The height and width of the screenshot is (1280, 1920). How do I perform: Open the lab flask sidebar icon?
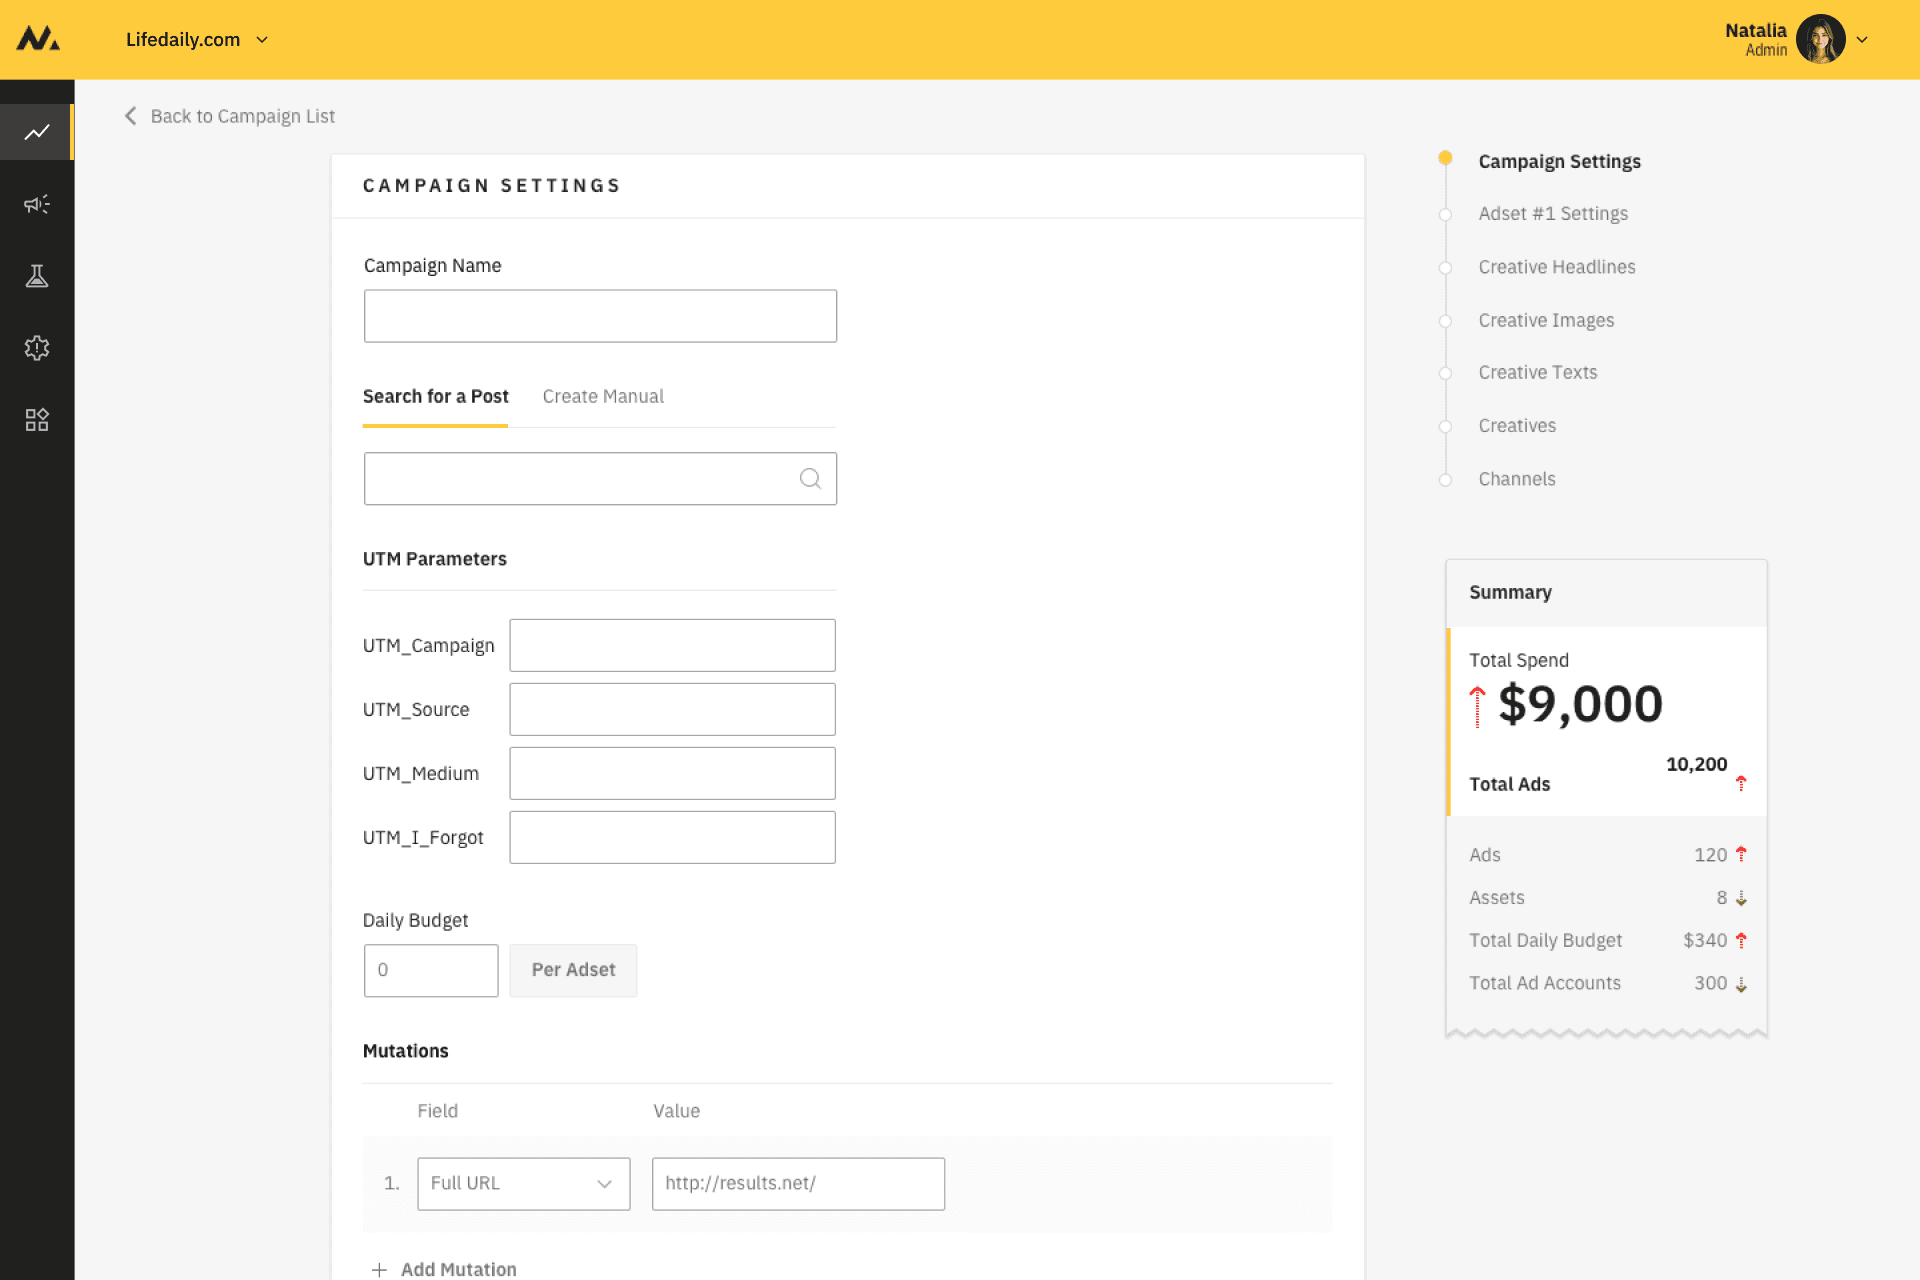37,276
